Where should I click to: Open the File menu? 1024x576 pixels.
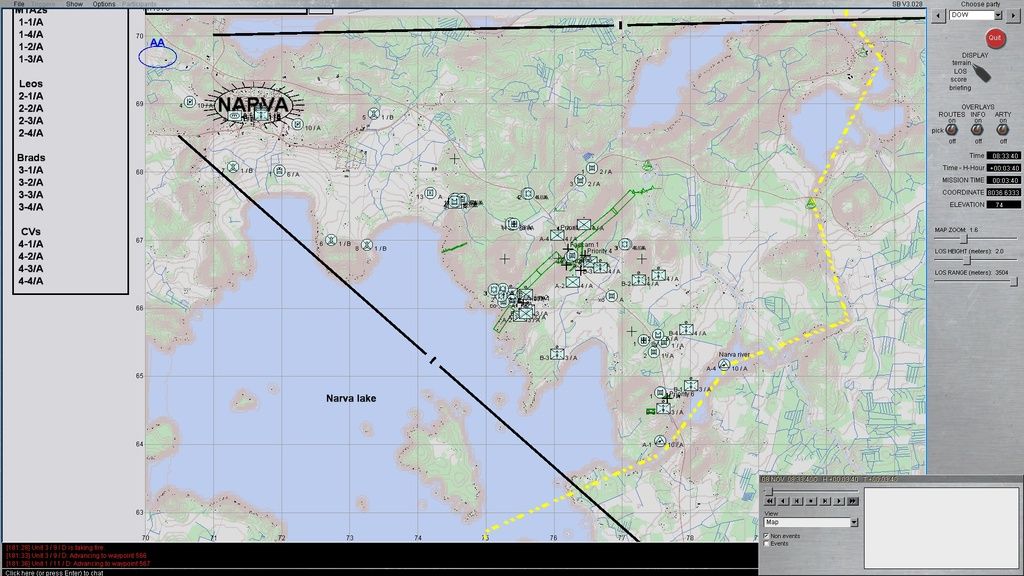tap(19, 4)
